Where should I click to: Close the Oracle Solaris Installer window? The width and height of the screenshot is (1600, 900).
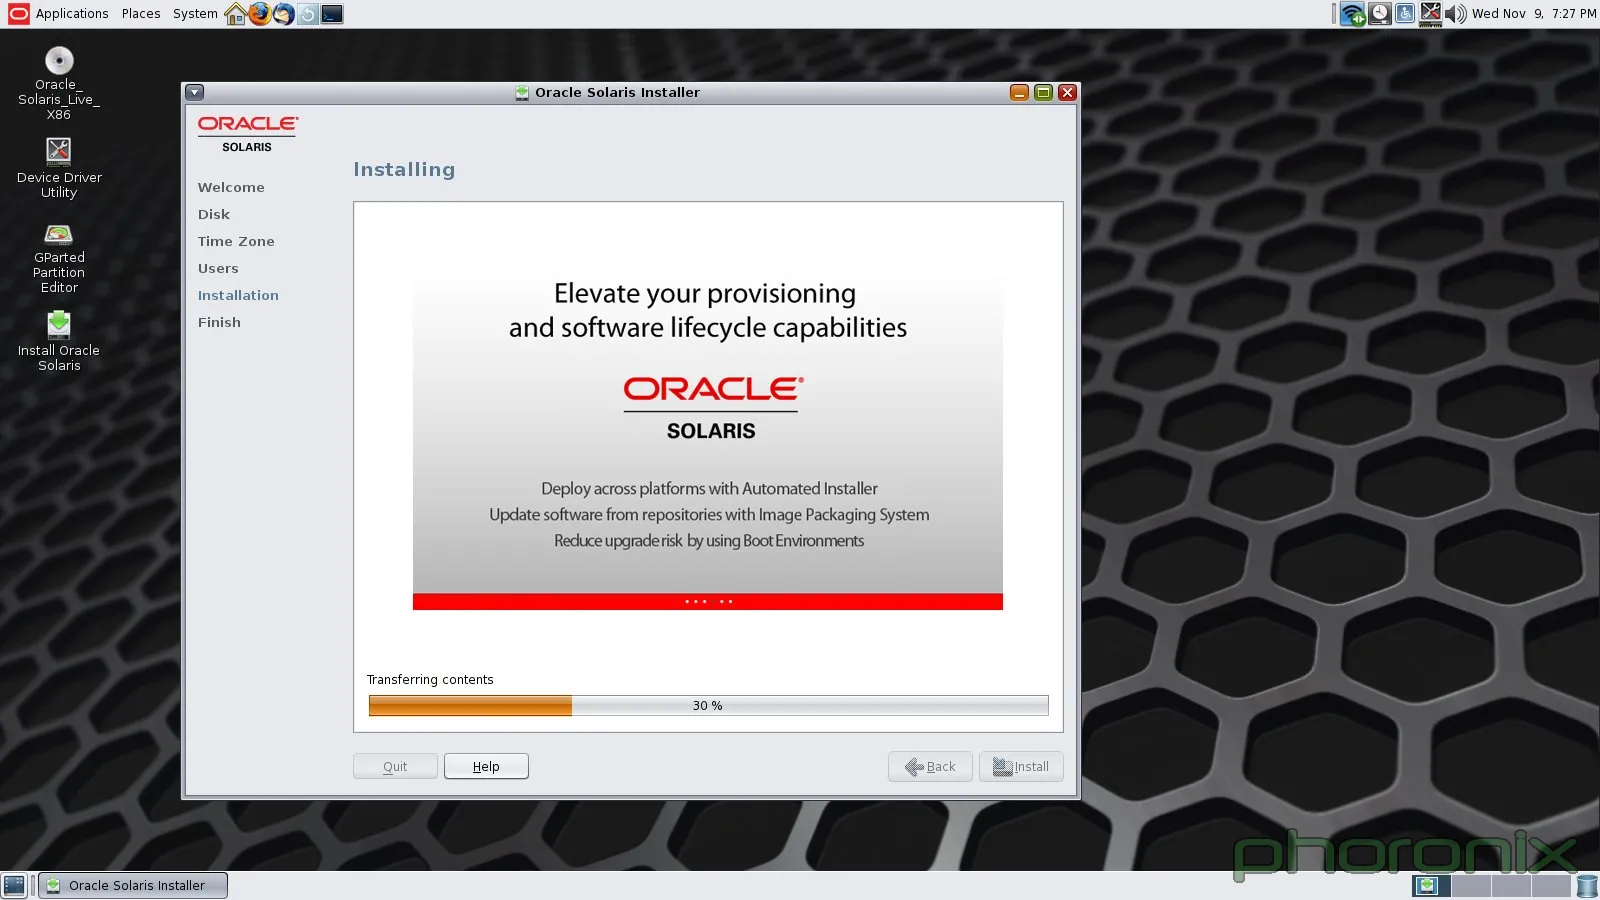click(x=1067, y=92)
